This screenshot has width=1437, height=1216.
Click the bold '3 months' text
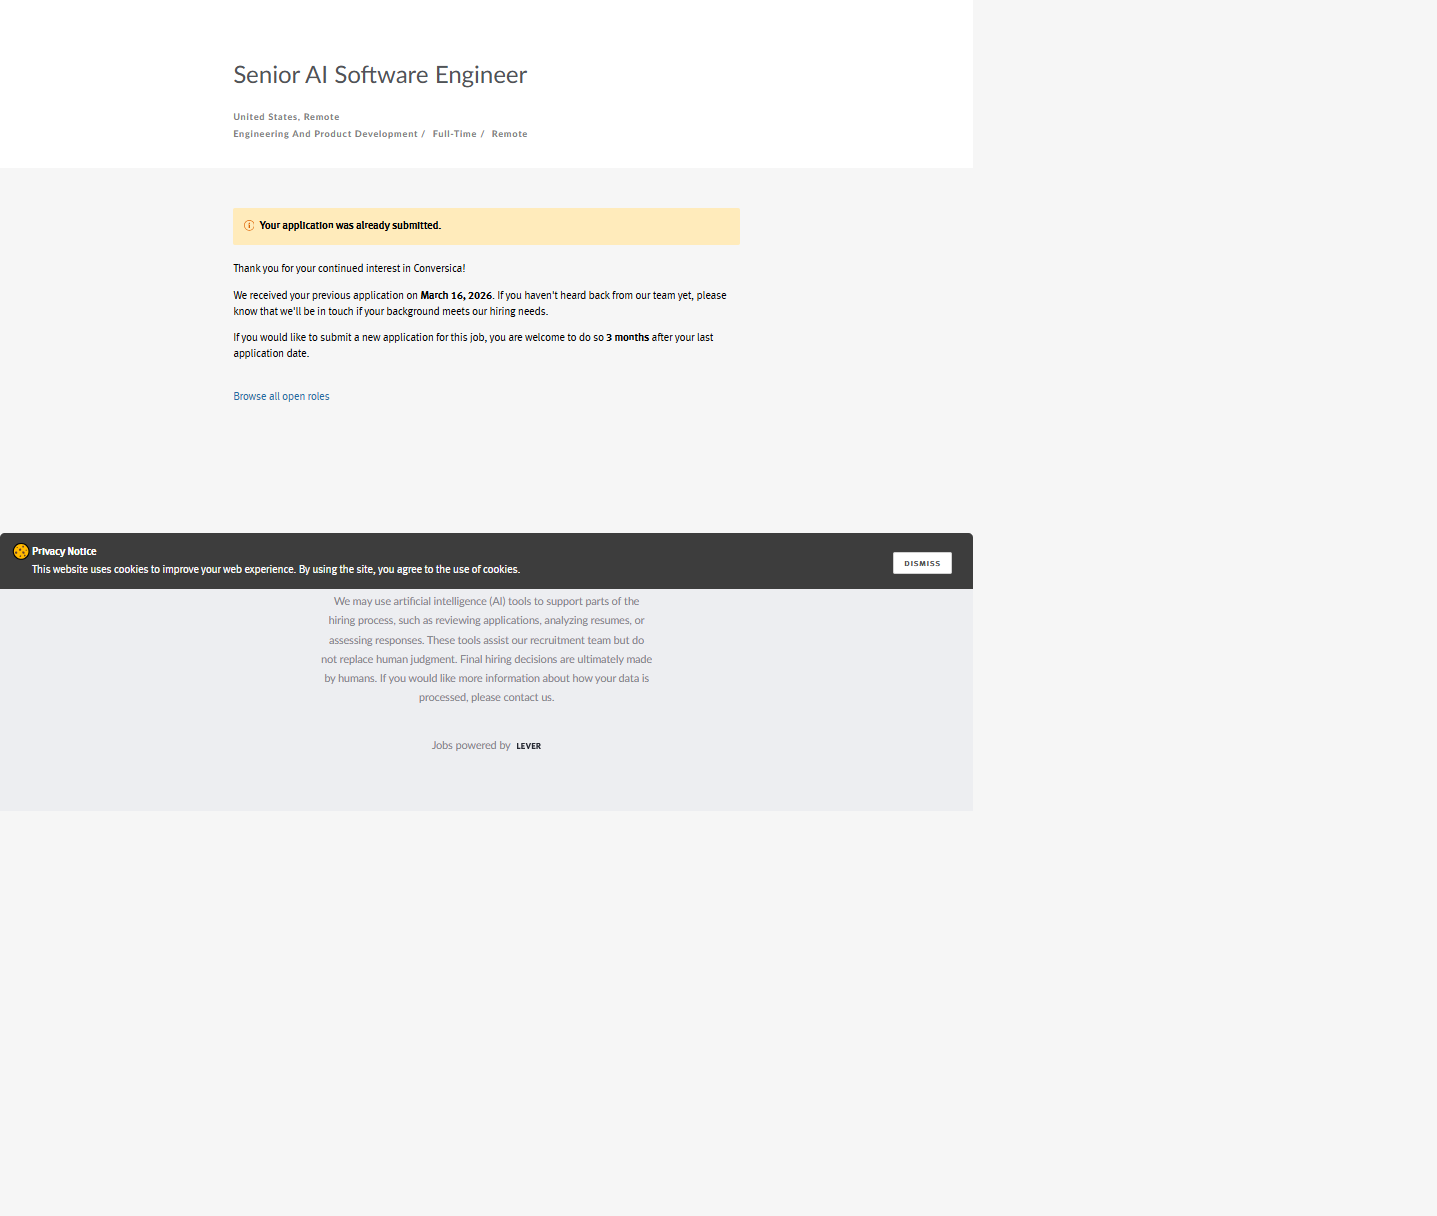coord(627,338)
